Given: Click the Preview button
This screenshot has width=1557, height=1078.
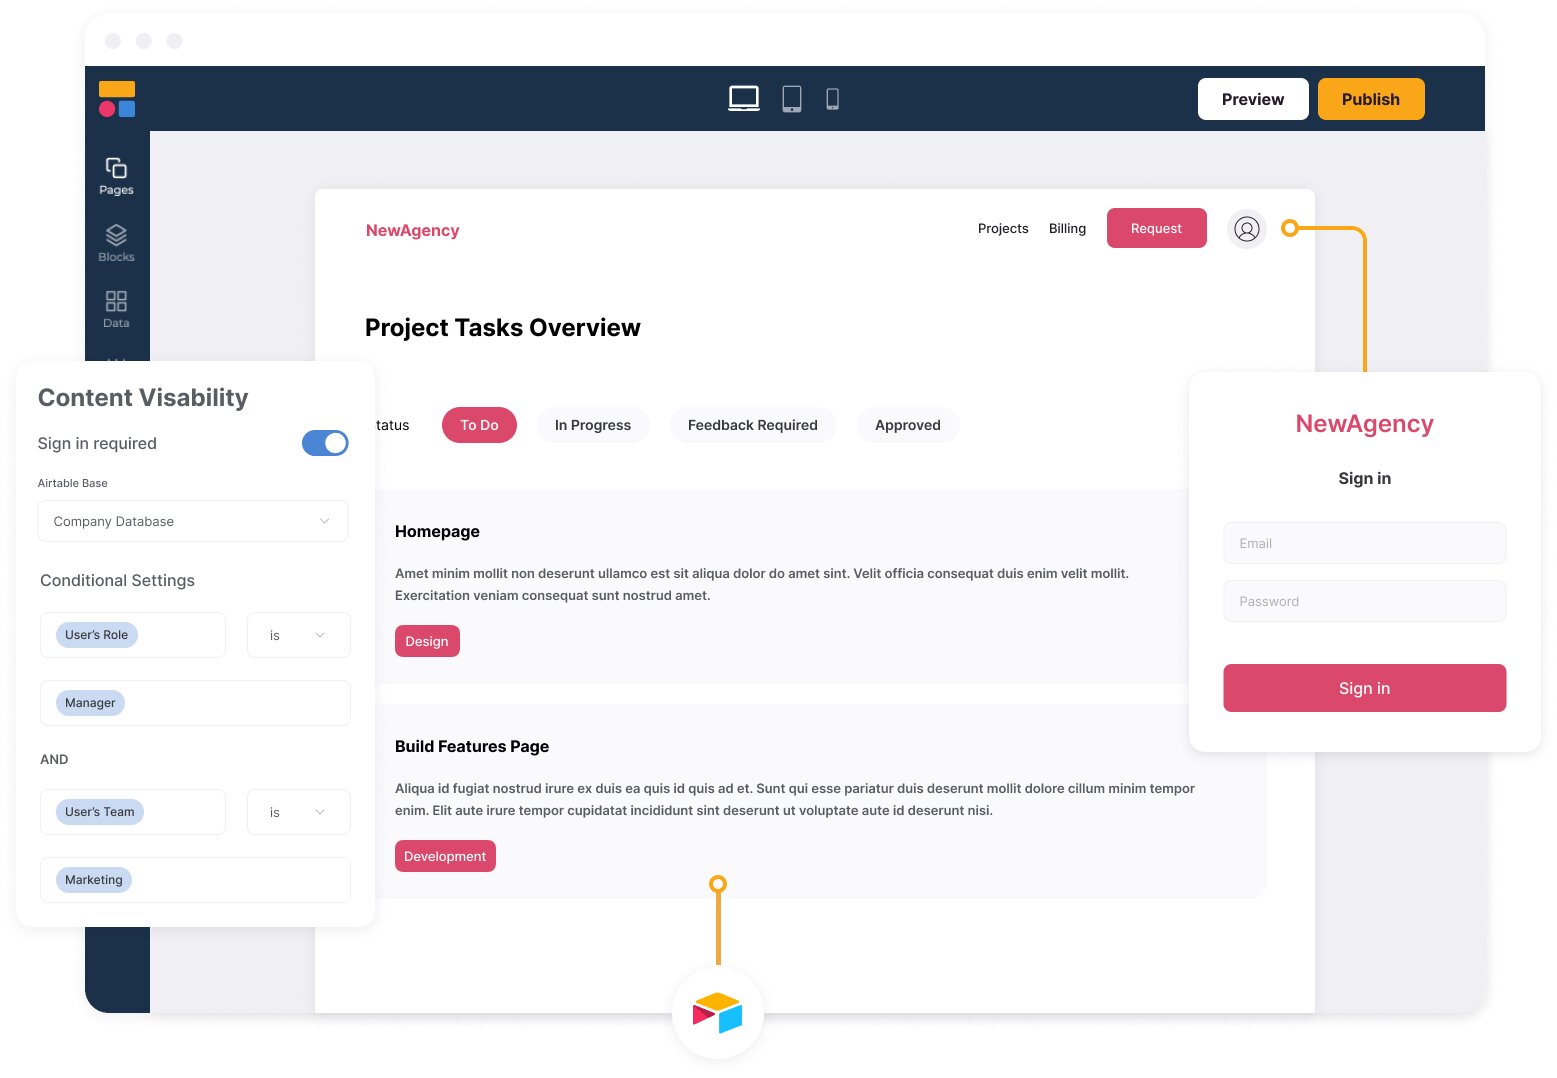Looking at the screenshot, I should [1253, 99].
